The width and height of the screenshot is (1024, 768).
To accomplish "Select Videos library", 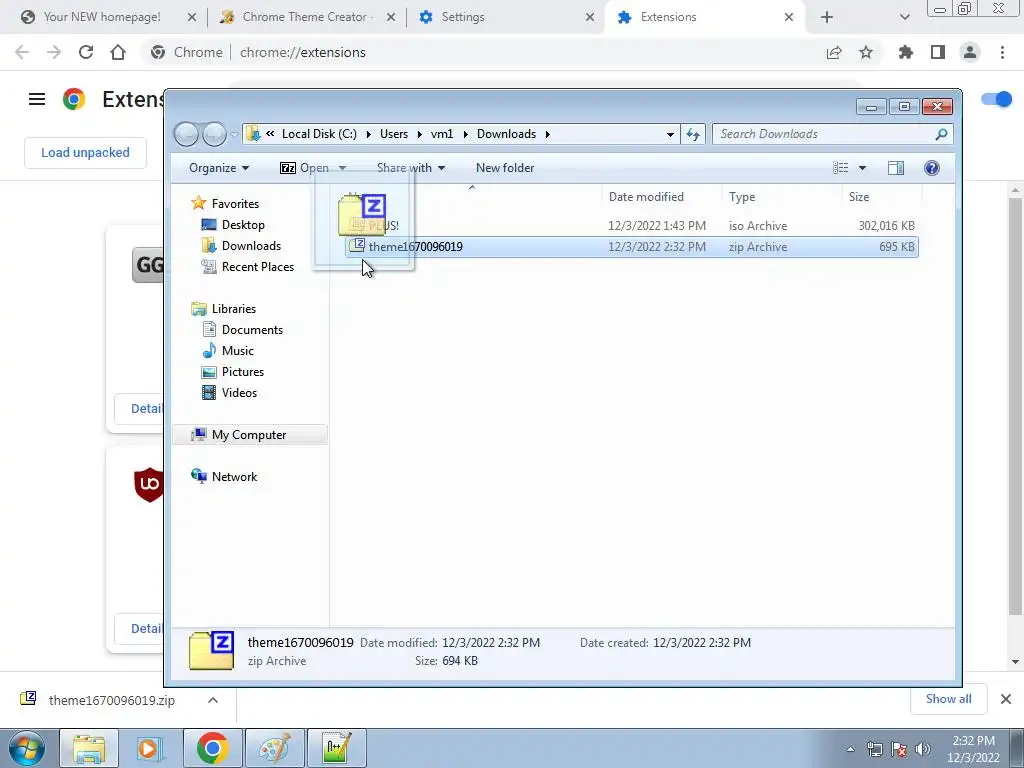I will pos(239,392).
